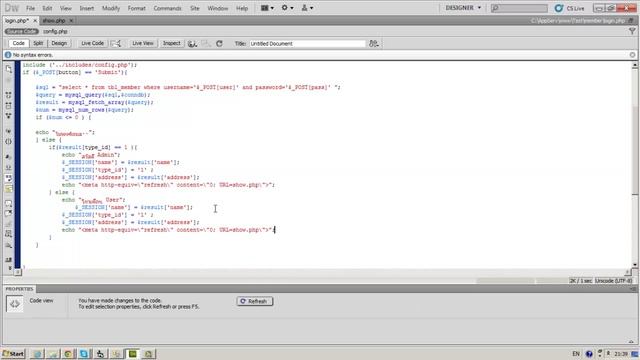
Task: Open the File menu
Action: 30,8
